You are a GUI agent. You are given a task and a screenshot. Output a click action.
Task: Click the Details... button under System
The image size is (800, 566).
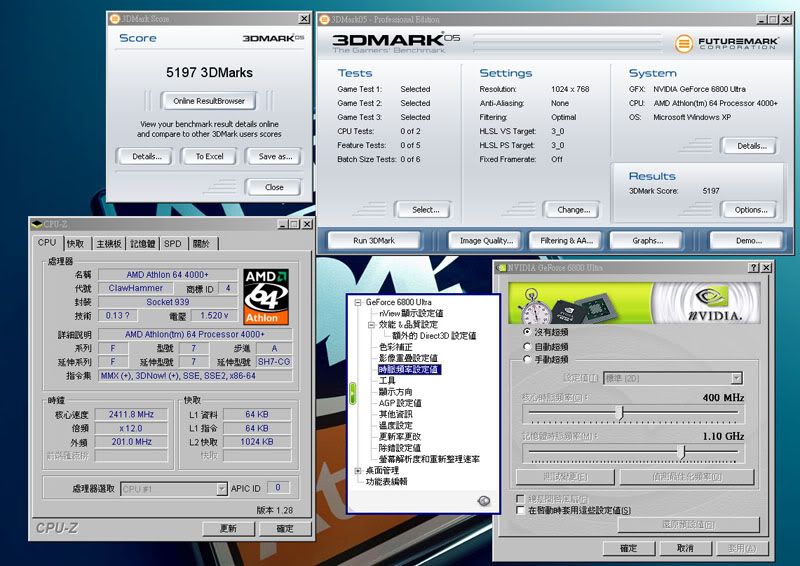click(x=752, y=146)
